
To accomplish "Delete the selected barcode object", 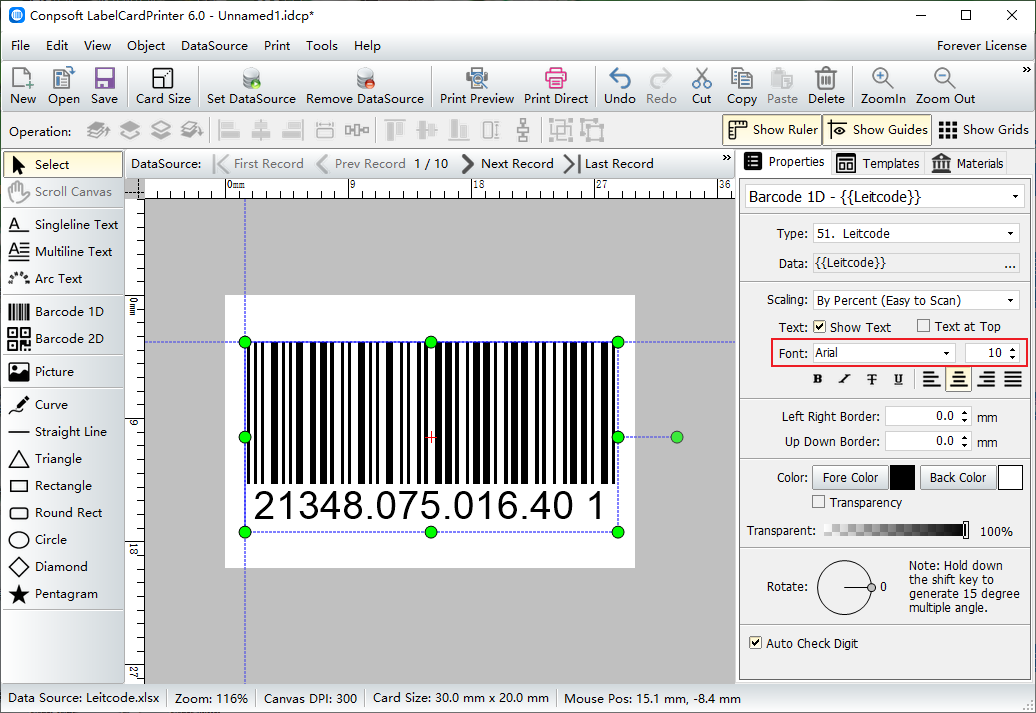I will coord(826,86).
